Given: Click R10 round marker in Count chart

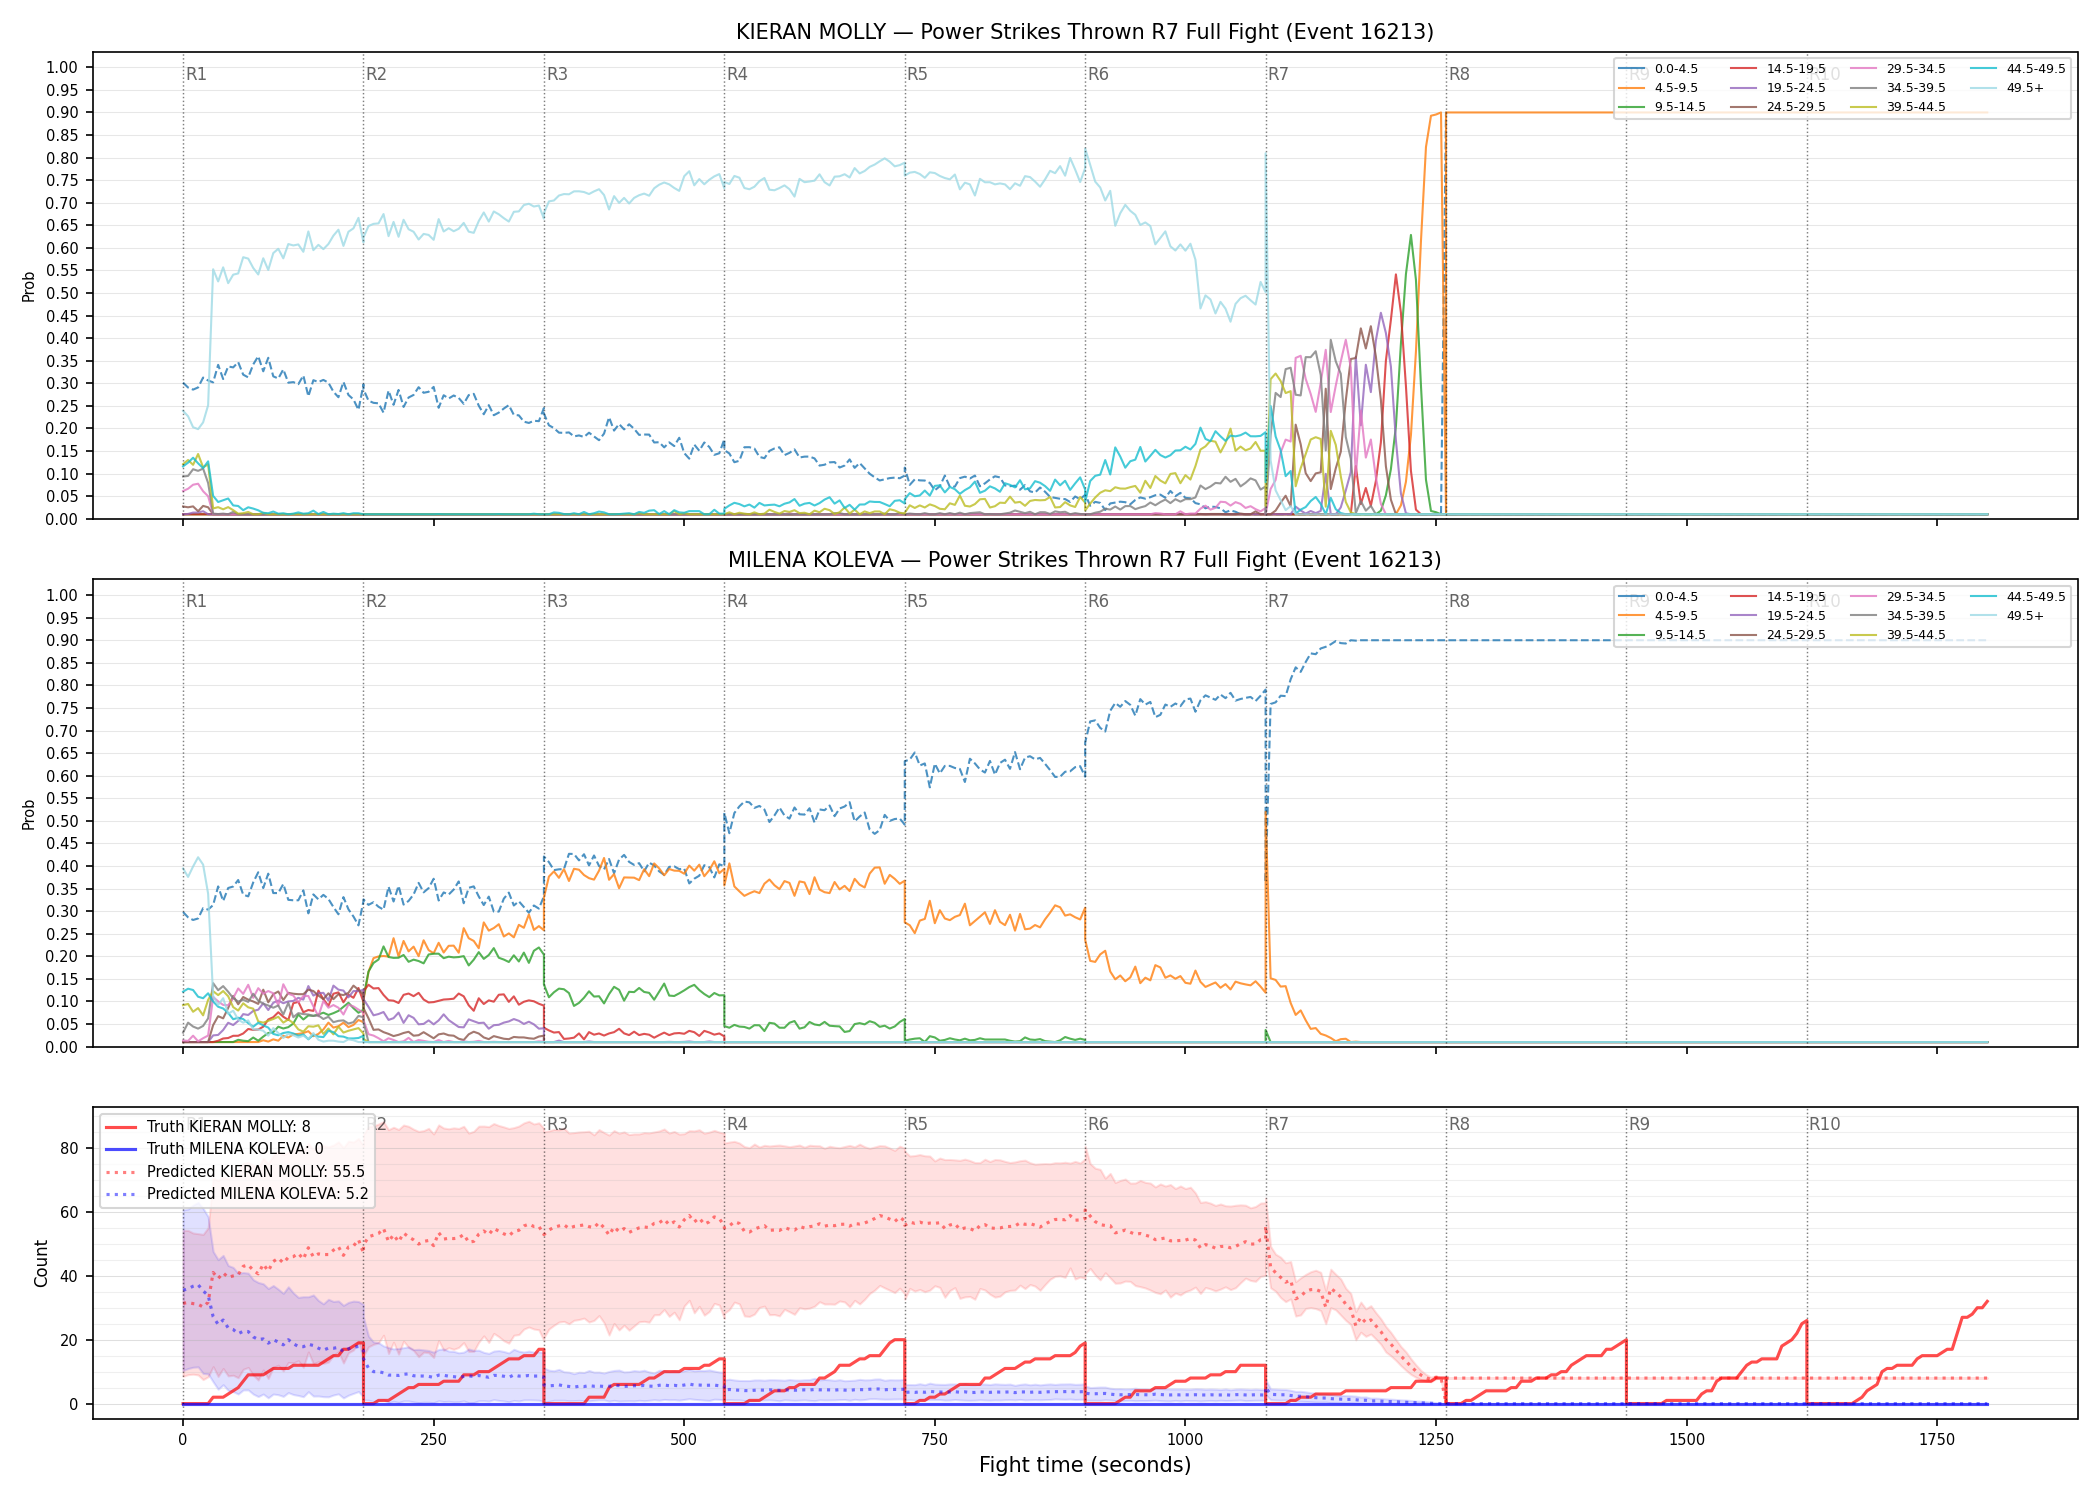Looking at the screenshot, I should click(x=1824, y=1124).
